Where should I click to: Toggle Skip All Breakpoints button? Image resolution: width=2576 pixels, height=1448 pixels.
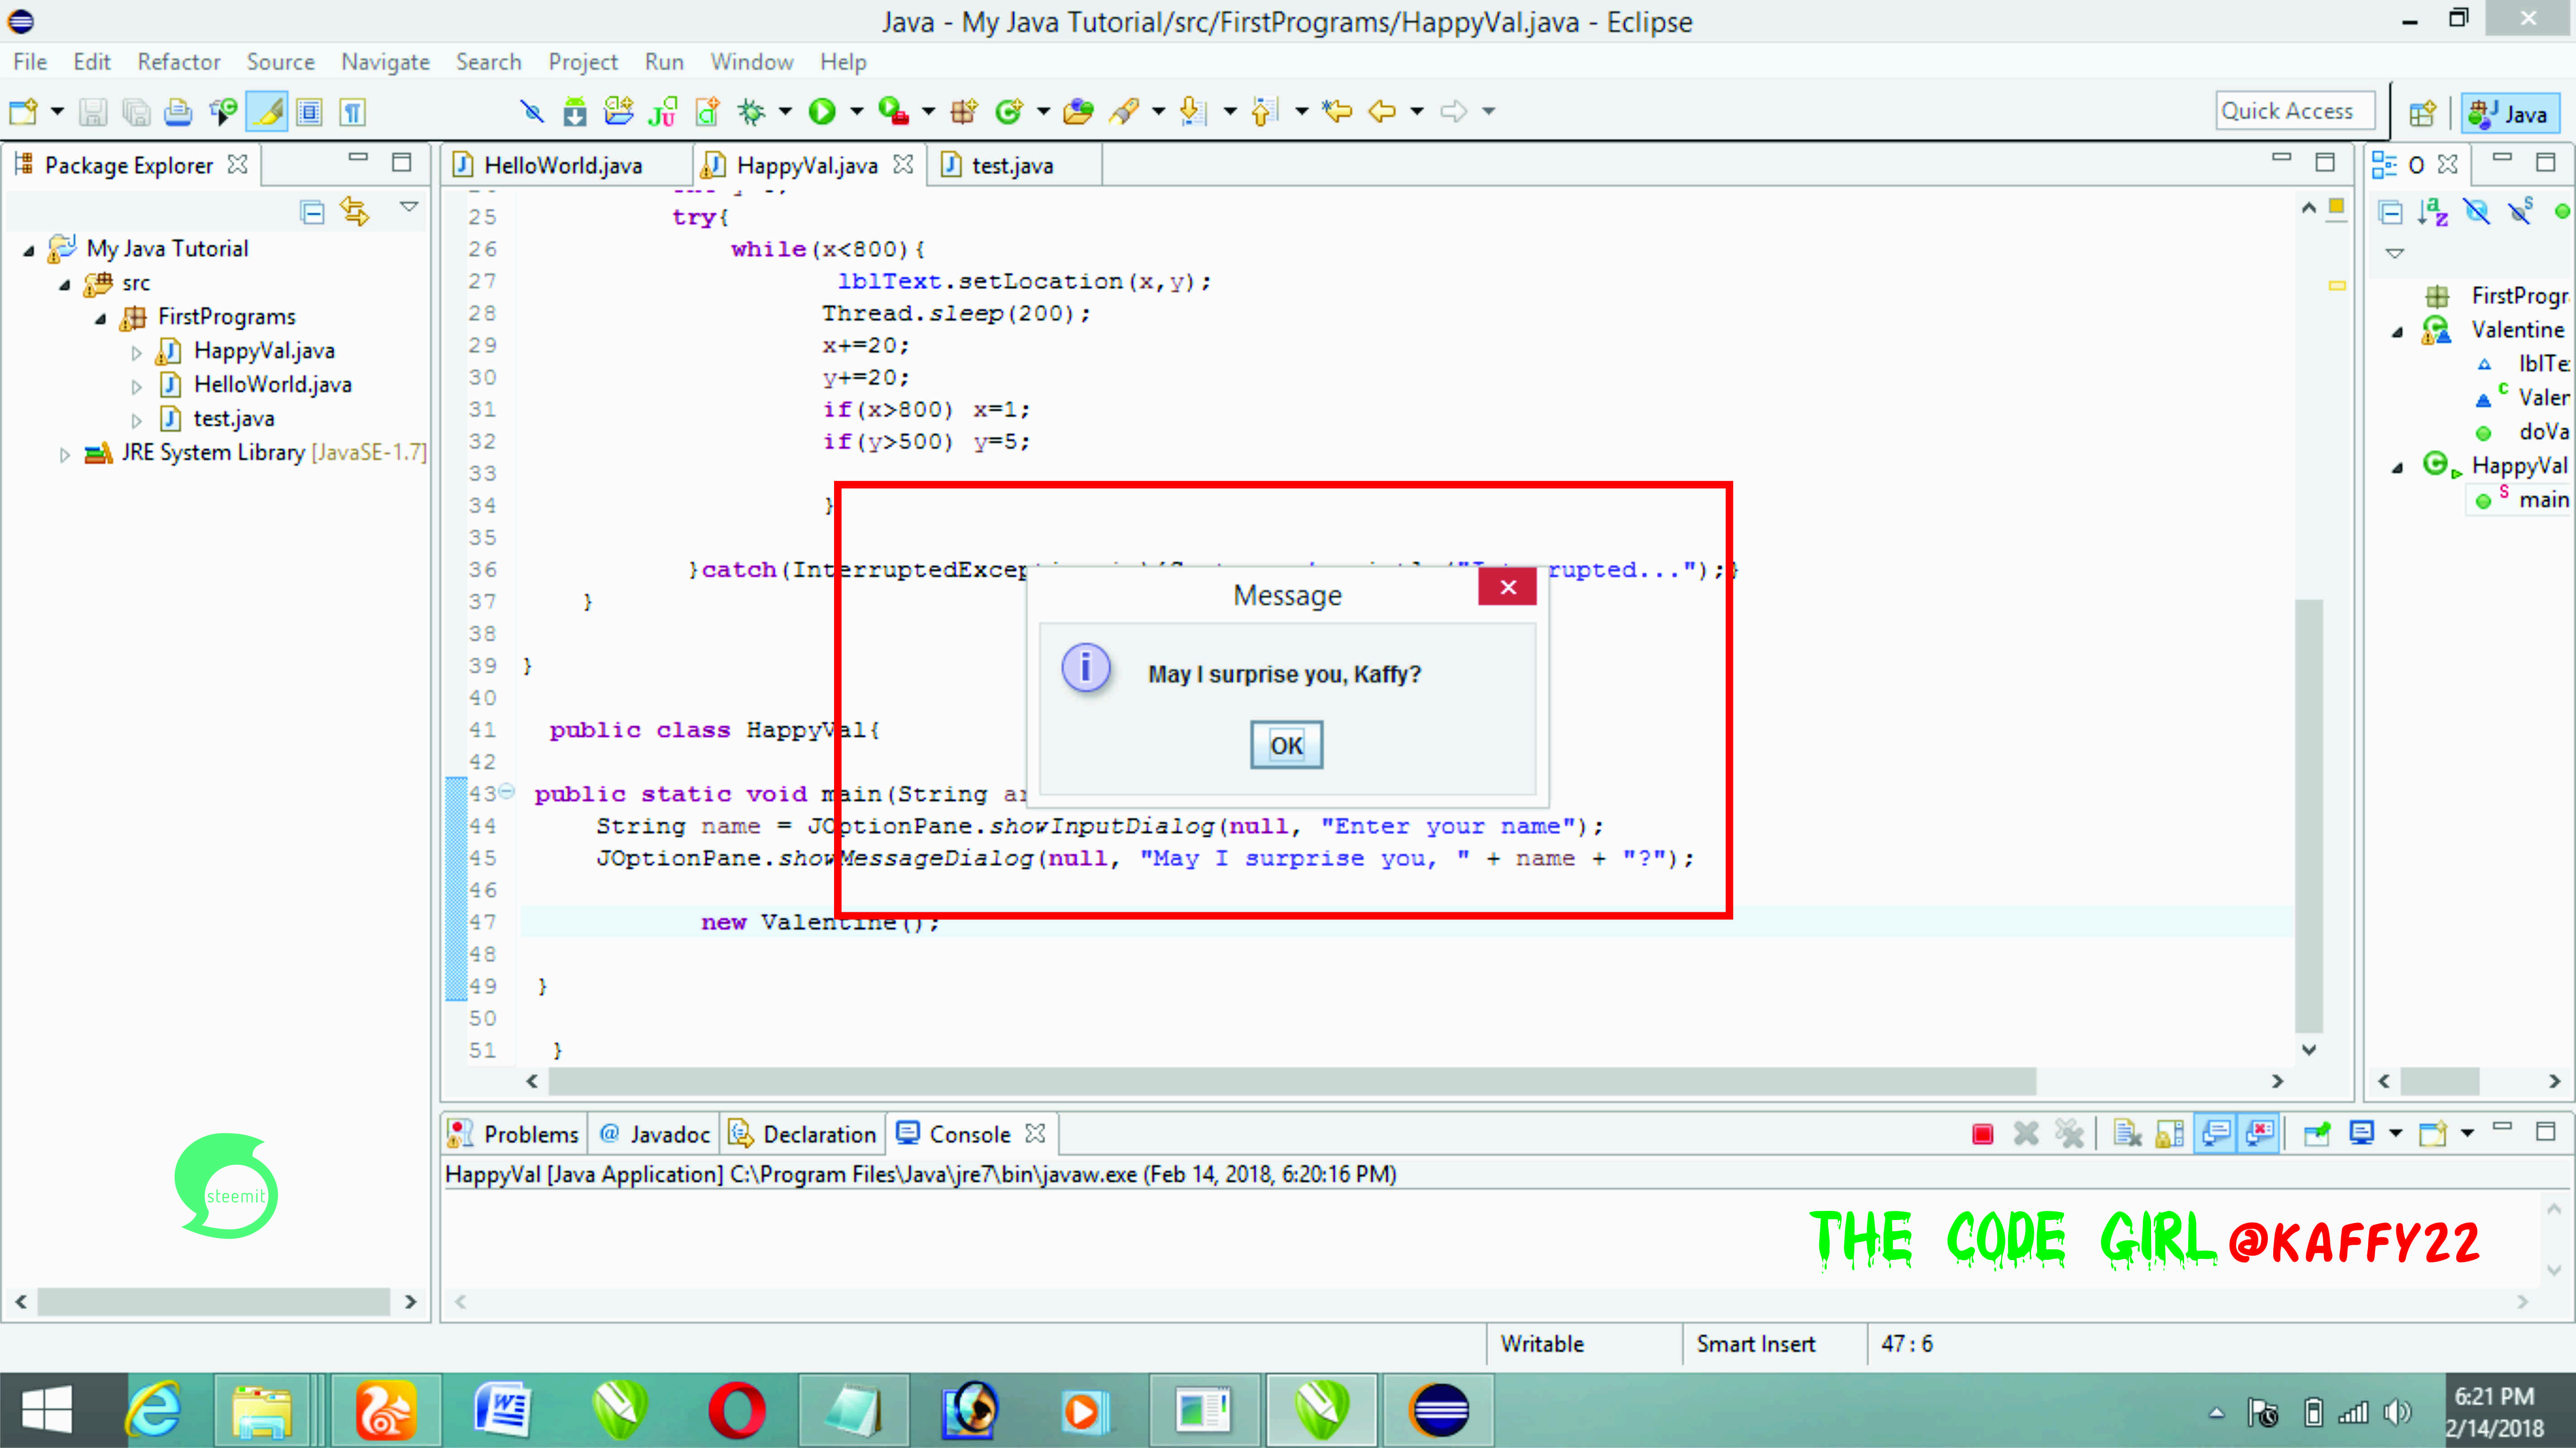[532, 111]
